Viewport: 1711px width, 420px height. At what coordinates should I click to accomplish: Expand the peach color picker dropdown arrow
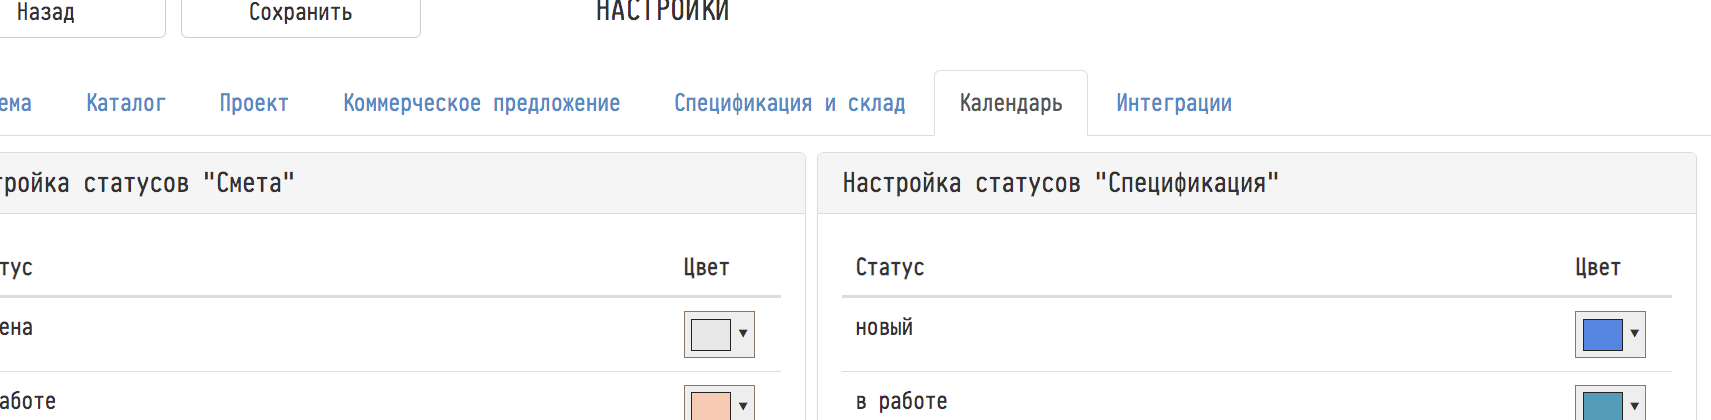743,405
